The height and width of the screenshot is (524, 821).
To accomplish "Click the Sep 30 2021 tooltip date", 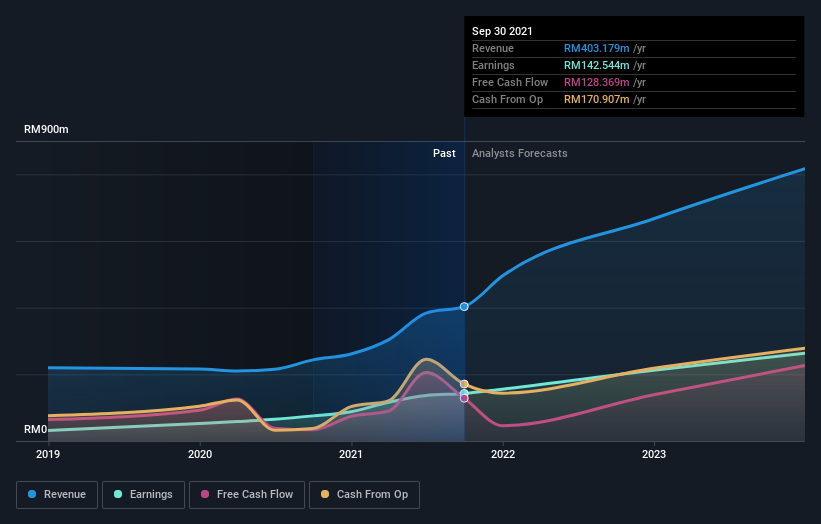I will click(502, 31).
